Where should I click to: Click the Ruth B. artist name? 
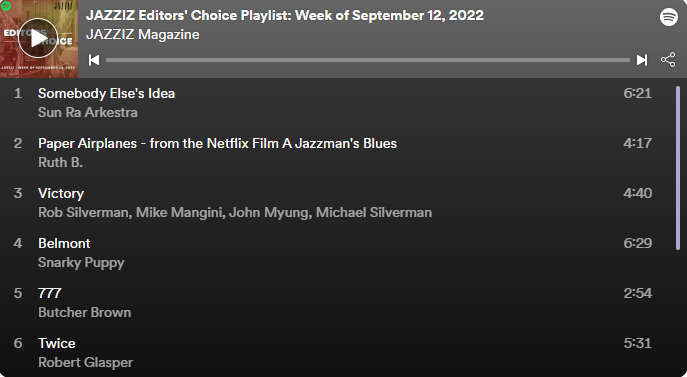60,163
